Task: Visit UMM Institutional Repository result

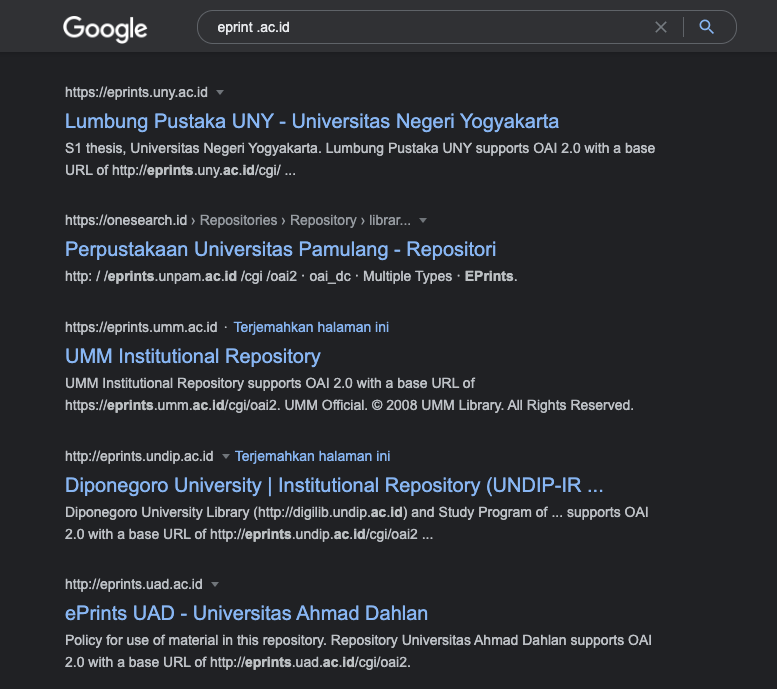Action: (192, 356)
